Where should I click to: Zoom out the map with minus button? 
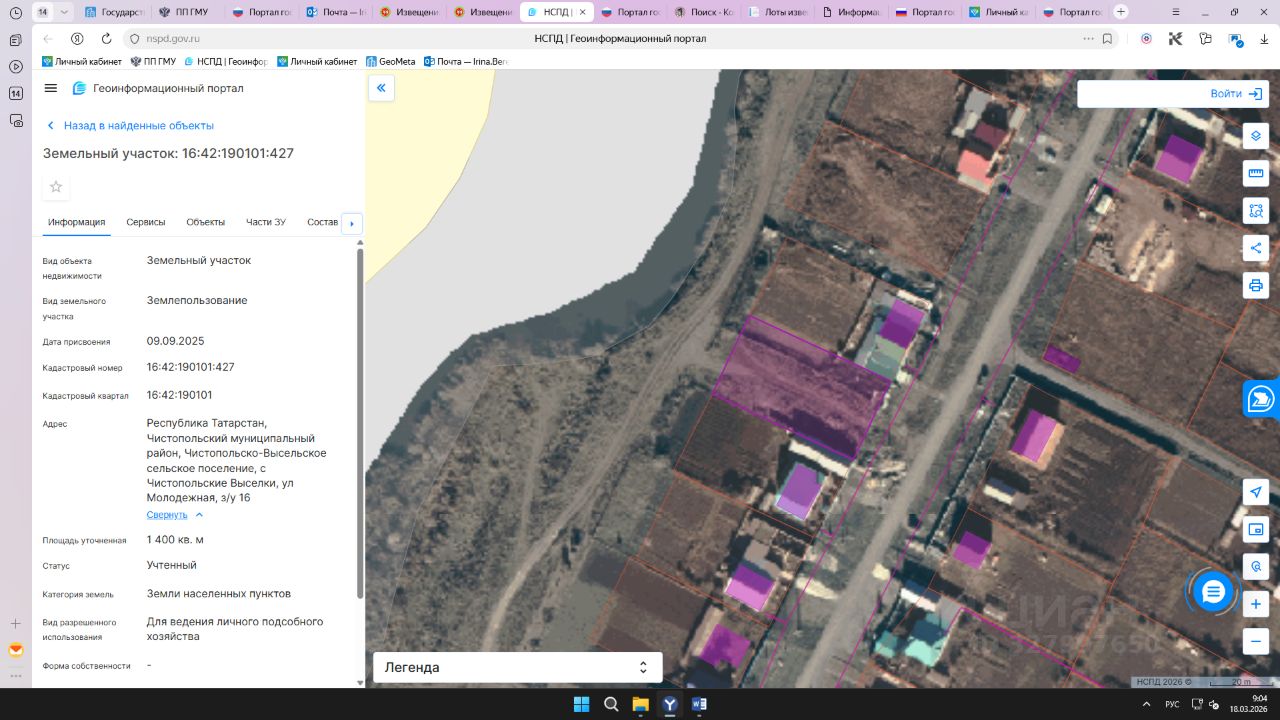pyautogui.click(x=1256, y=641)
